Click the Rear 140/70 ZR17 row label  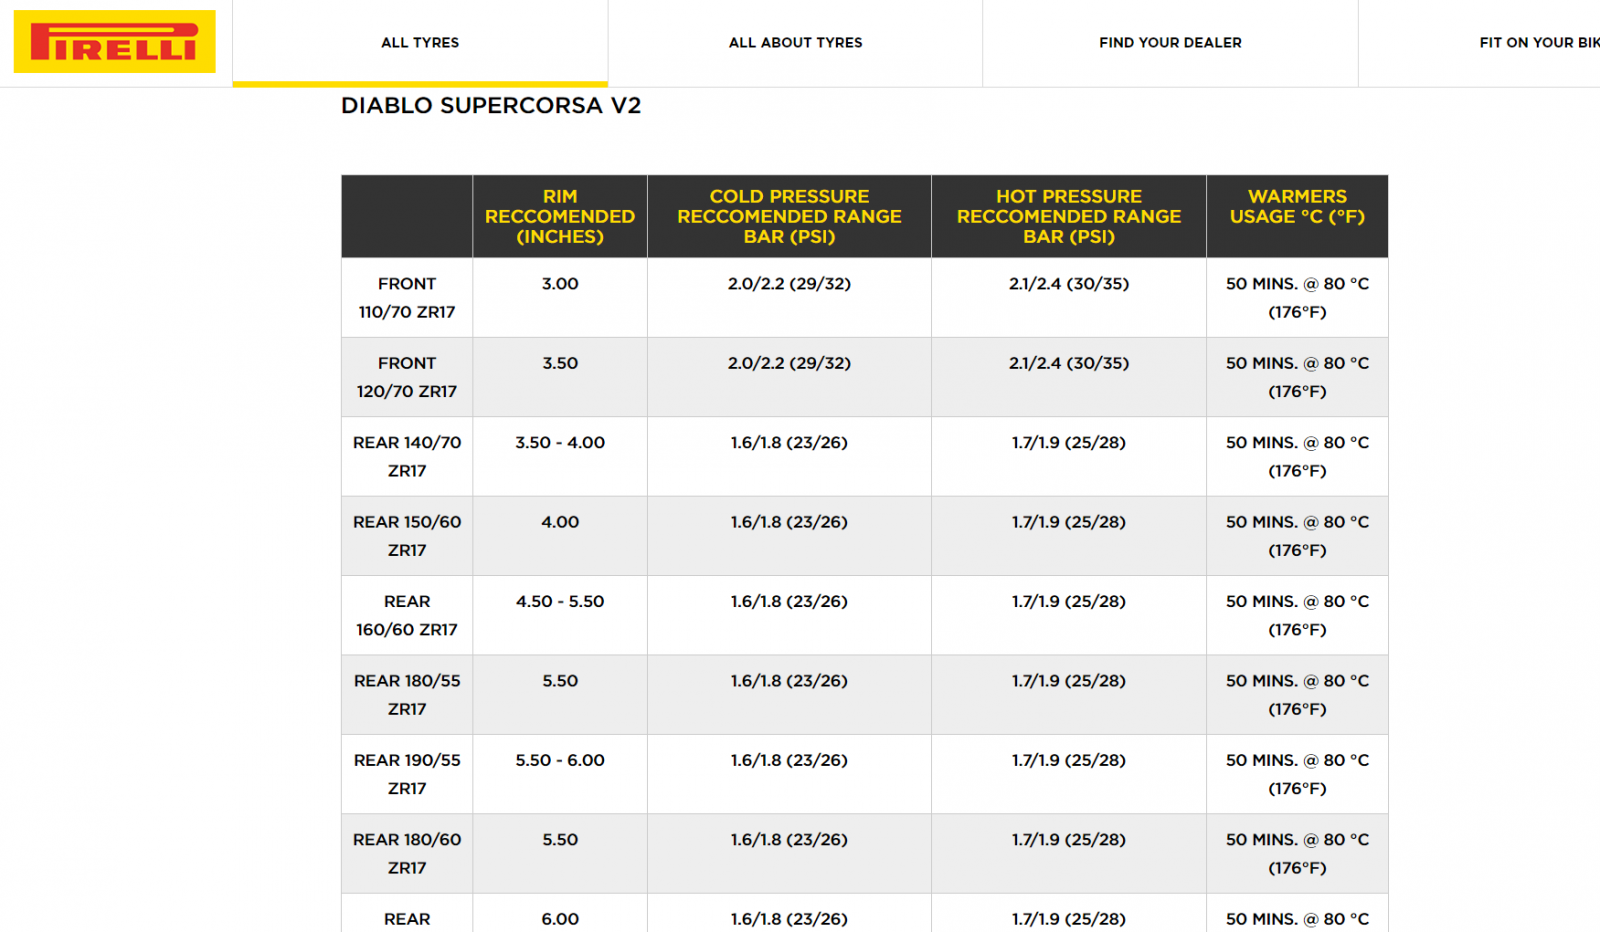[x=407, y=456]
